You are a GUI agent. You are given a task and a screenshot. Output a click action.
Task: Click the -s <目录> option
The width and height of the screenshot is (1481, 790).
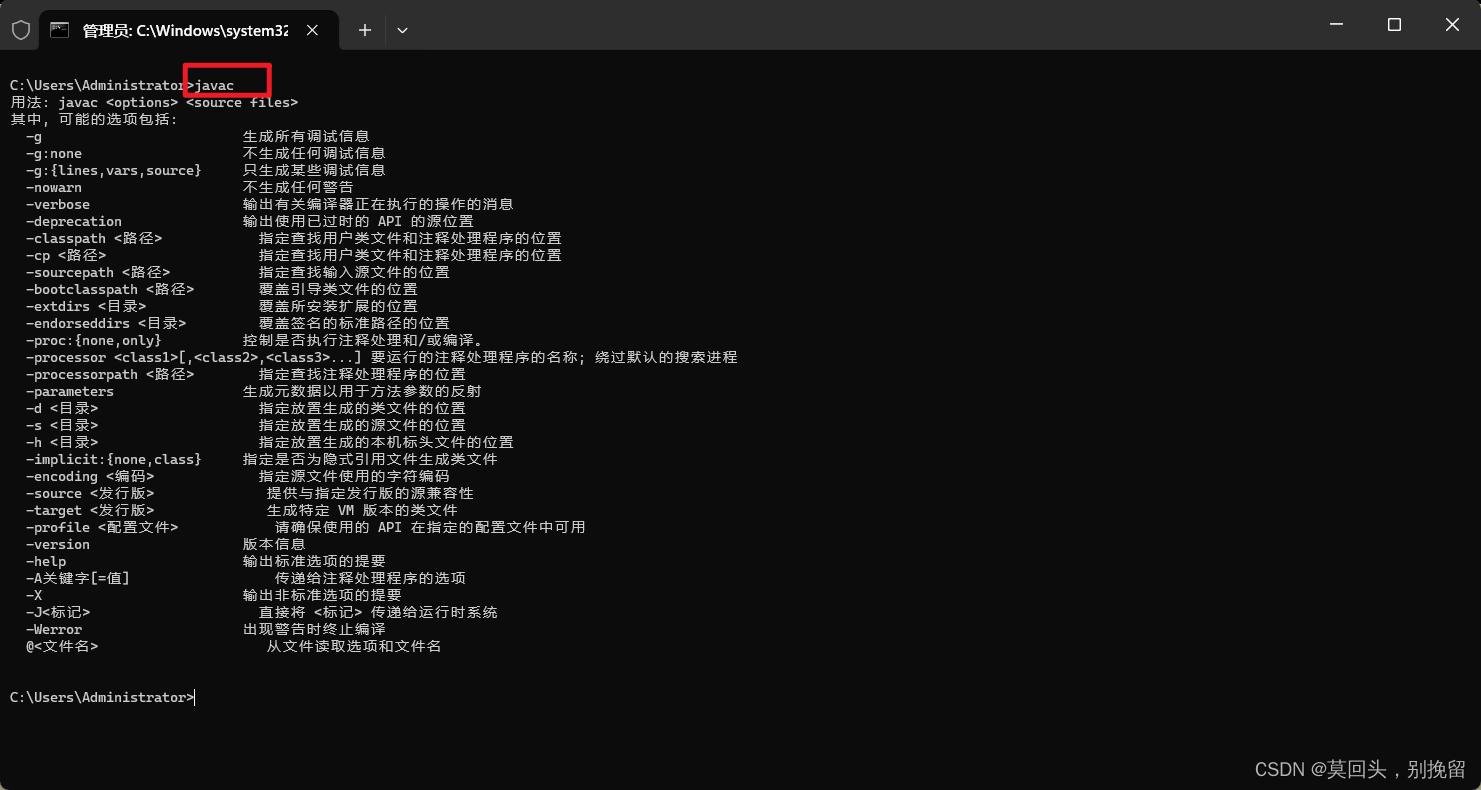(62, 426)
